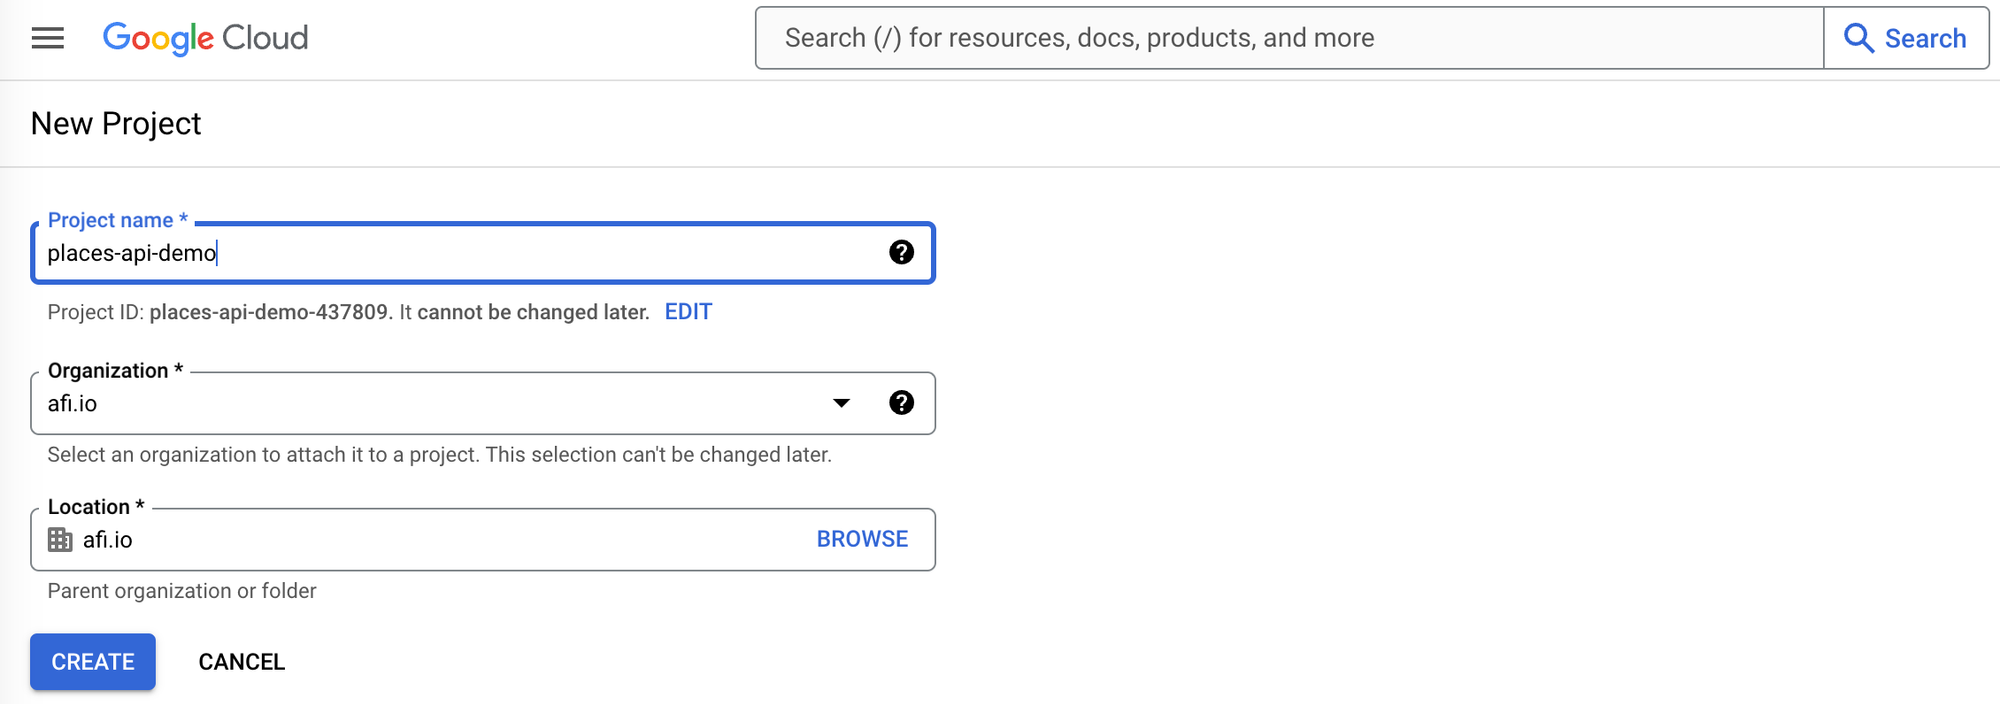Click the bold places-api-demo-437809 project ID text
2000x704 pixels.
coord(269,311)
